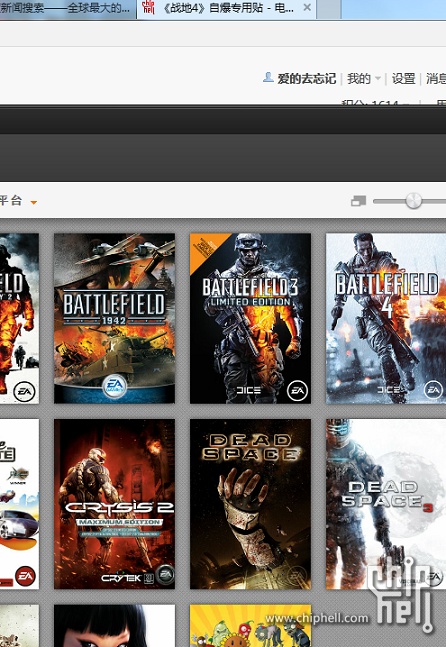This screenshot has height=647, width=446.
Task: Open the 设置 settings link
Action: click(403, 78)
